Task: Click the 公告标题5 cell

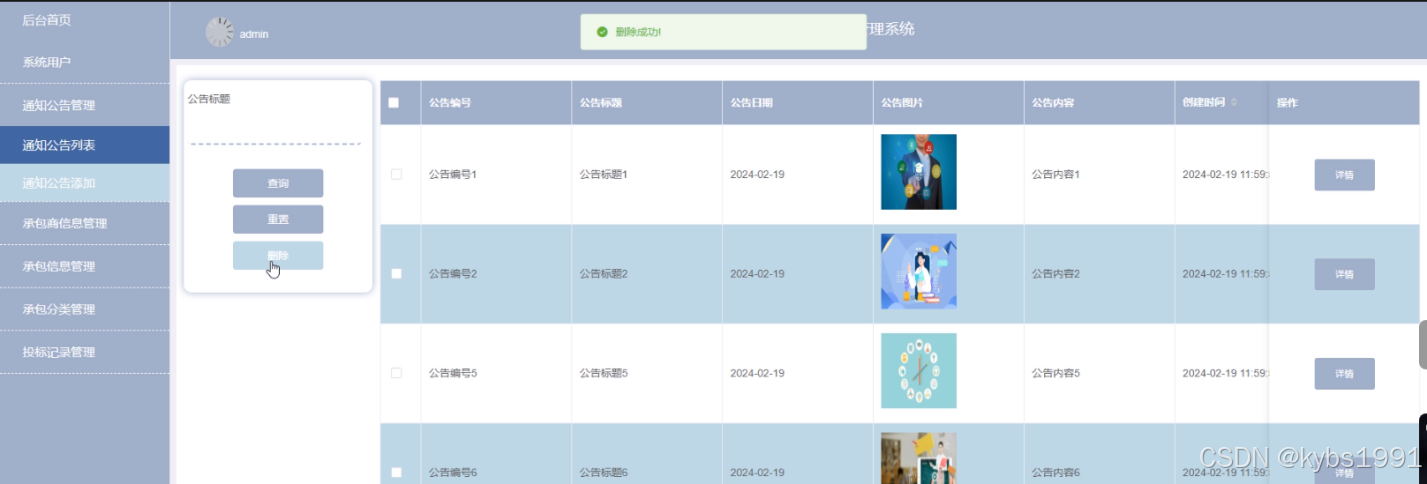Action: coord(647,373)
